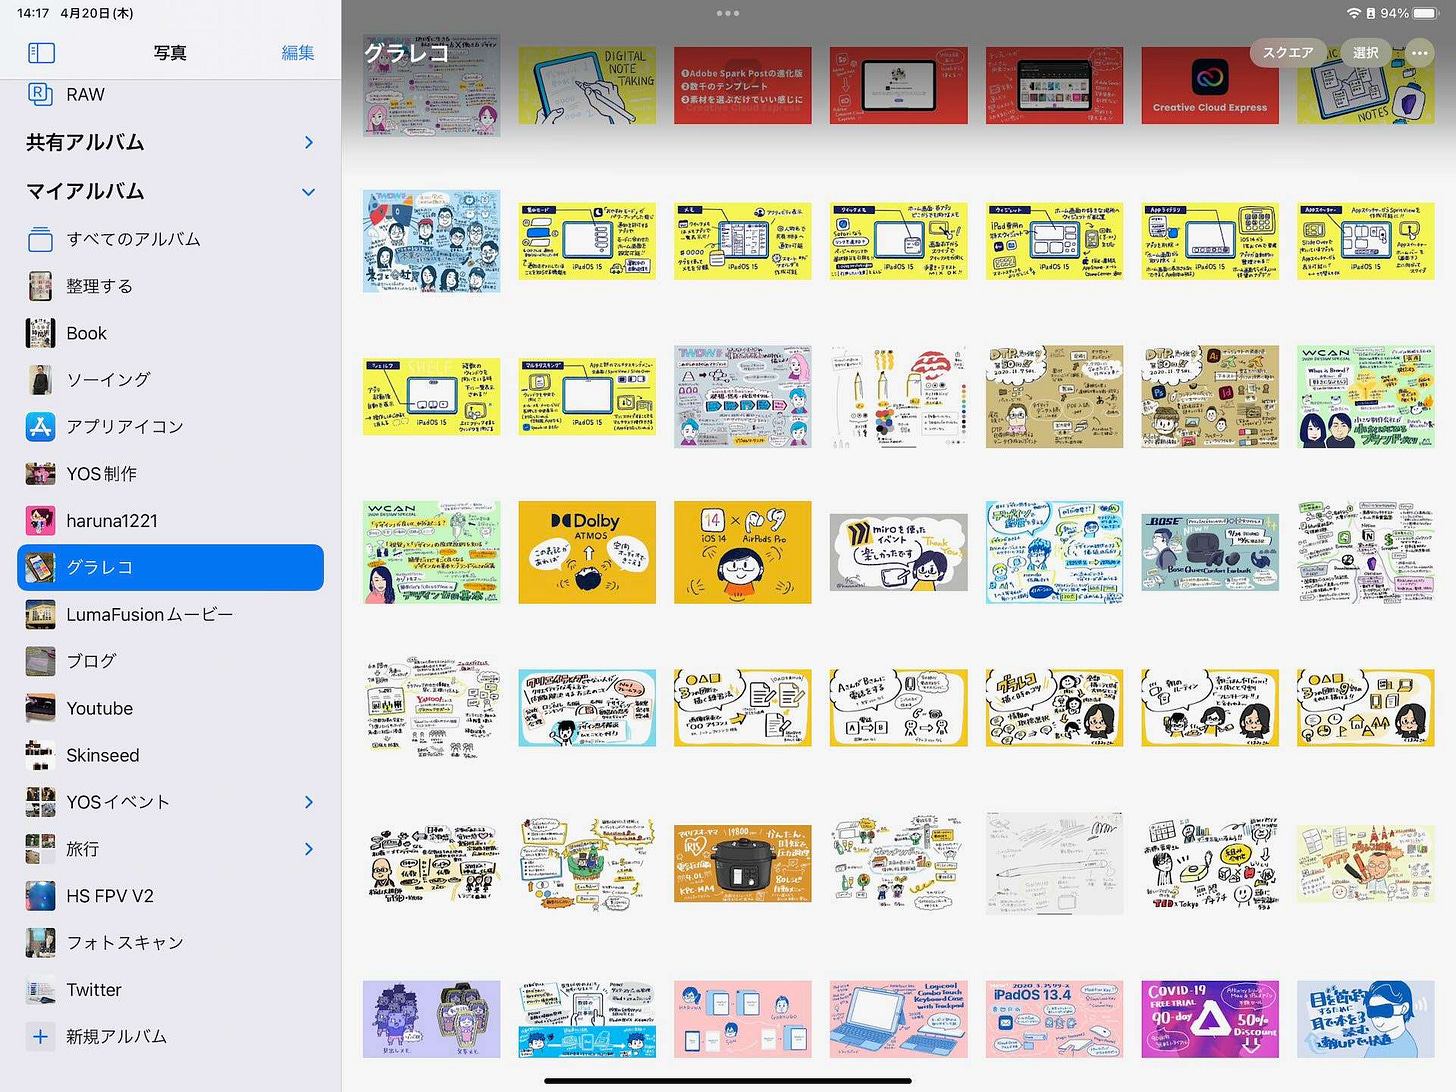Tap the スクエア aspect button
This screenshot has width=1456, height=1092.
[1288, 53]
